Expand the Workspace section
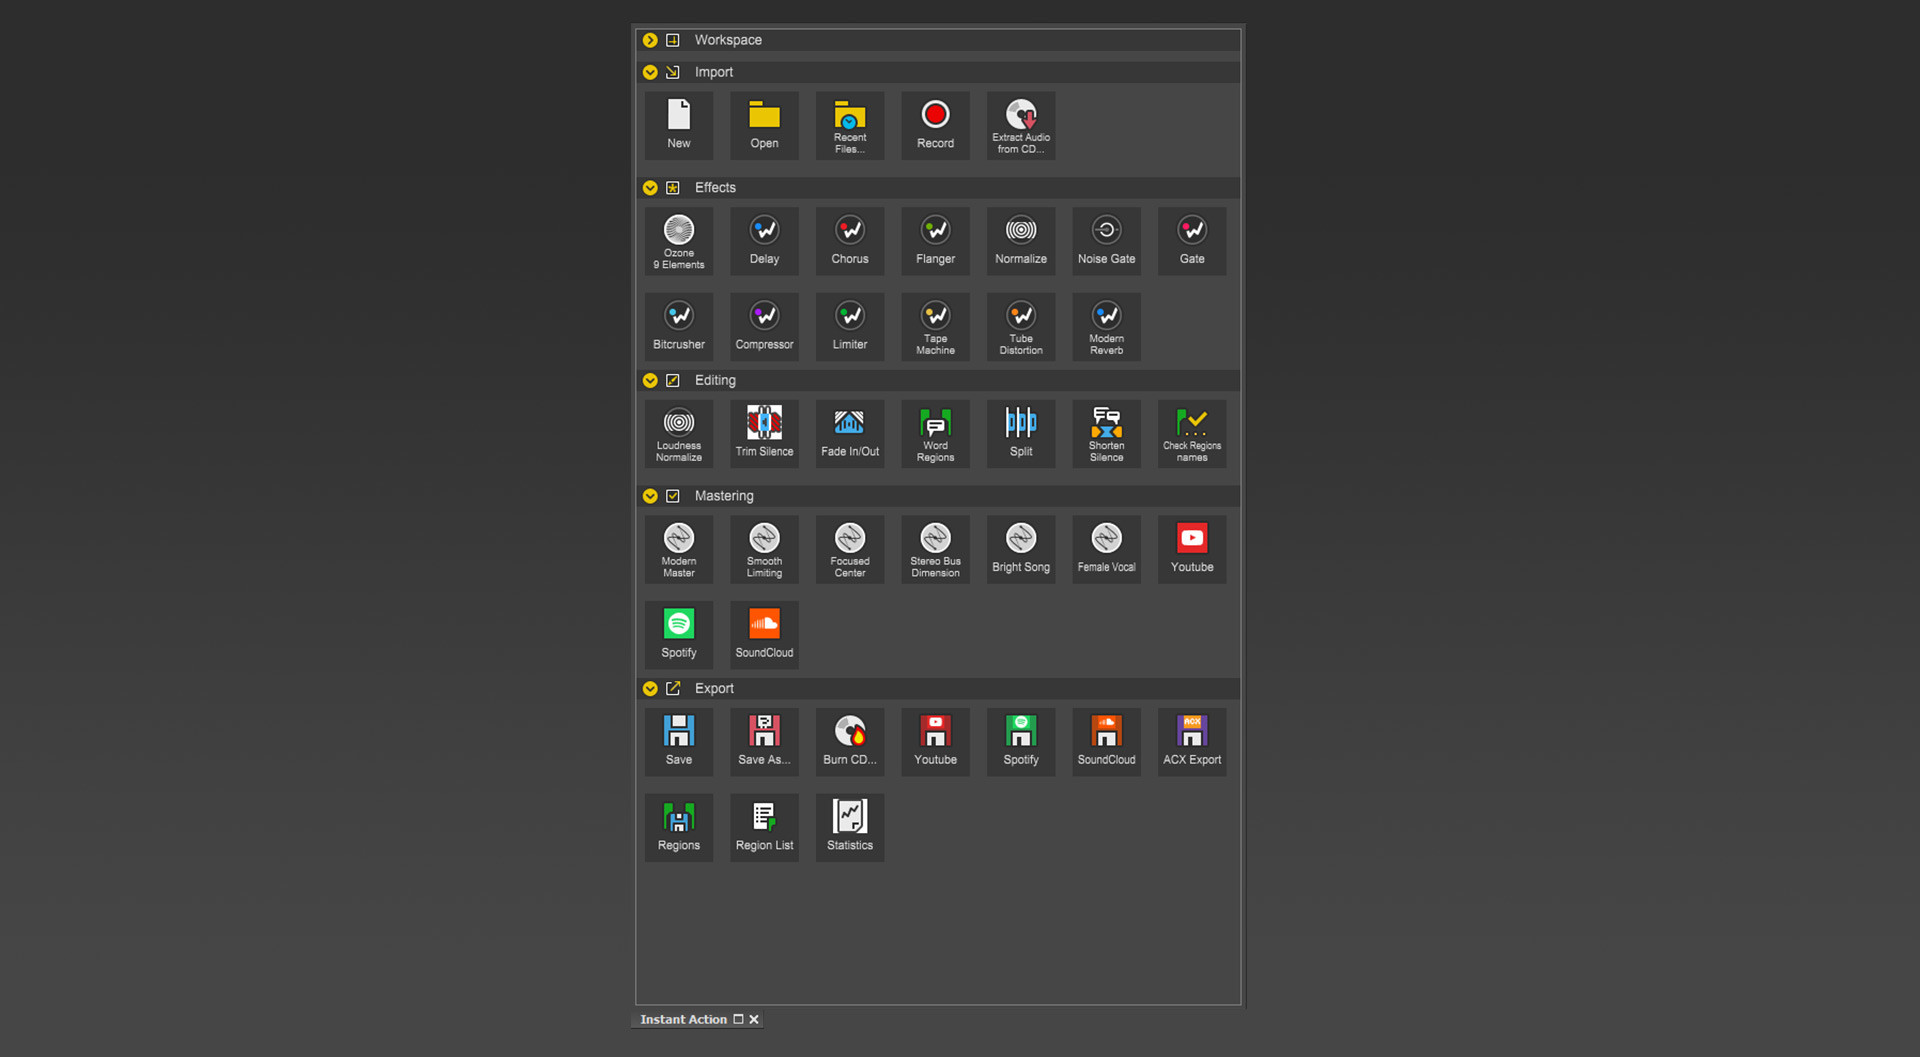1920x1057 pixels. pos(650,40)
